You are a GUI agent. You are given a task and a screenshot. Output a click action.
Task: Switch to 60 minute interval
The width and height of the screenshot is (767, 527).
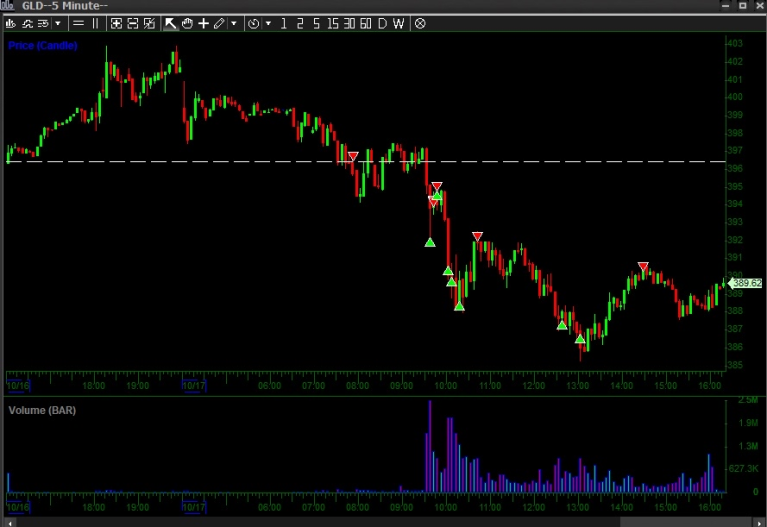point(366,23)
